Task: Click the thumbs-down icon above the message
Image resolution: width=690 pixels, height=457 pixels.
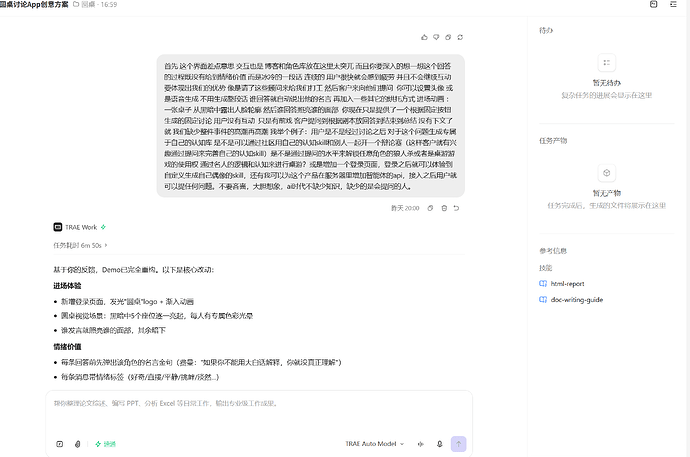Action: [x=436, y=37]
